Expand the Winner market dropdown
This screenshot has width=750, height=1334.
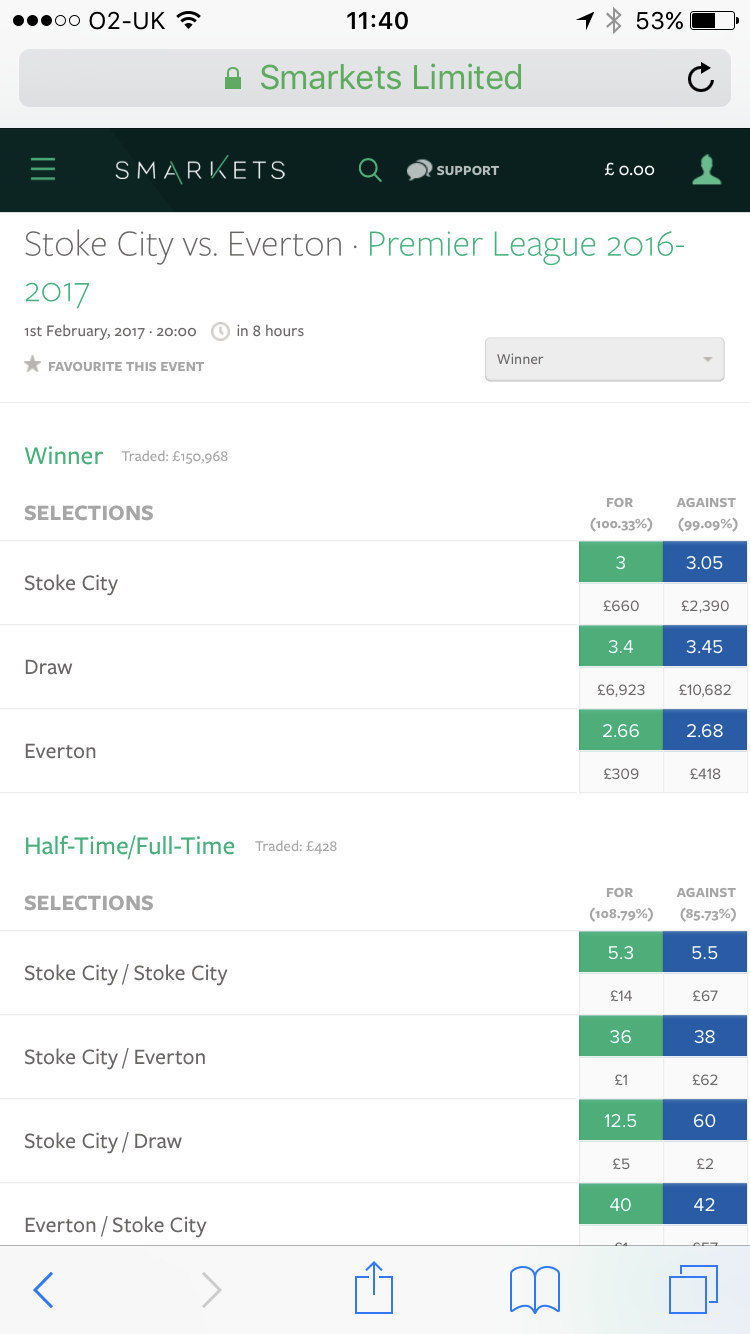tap(604, 359)
